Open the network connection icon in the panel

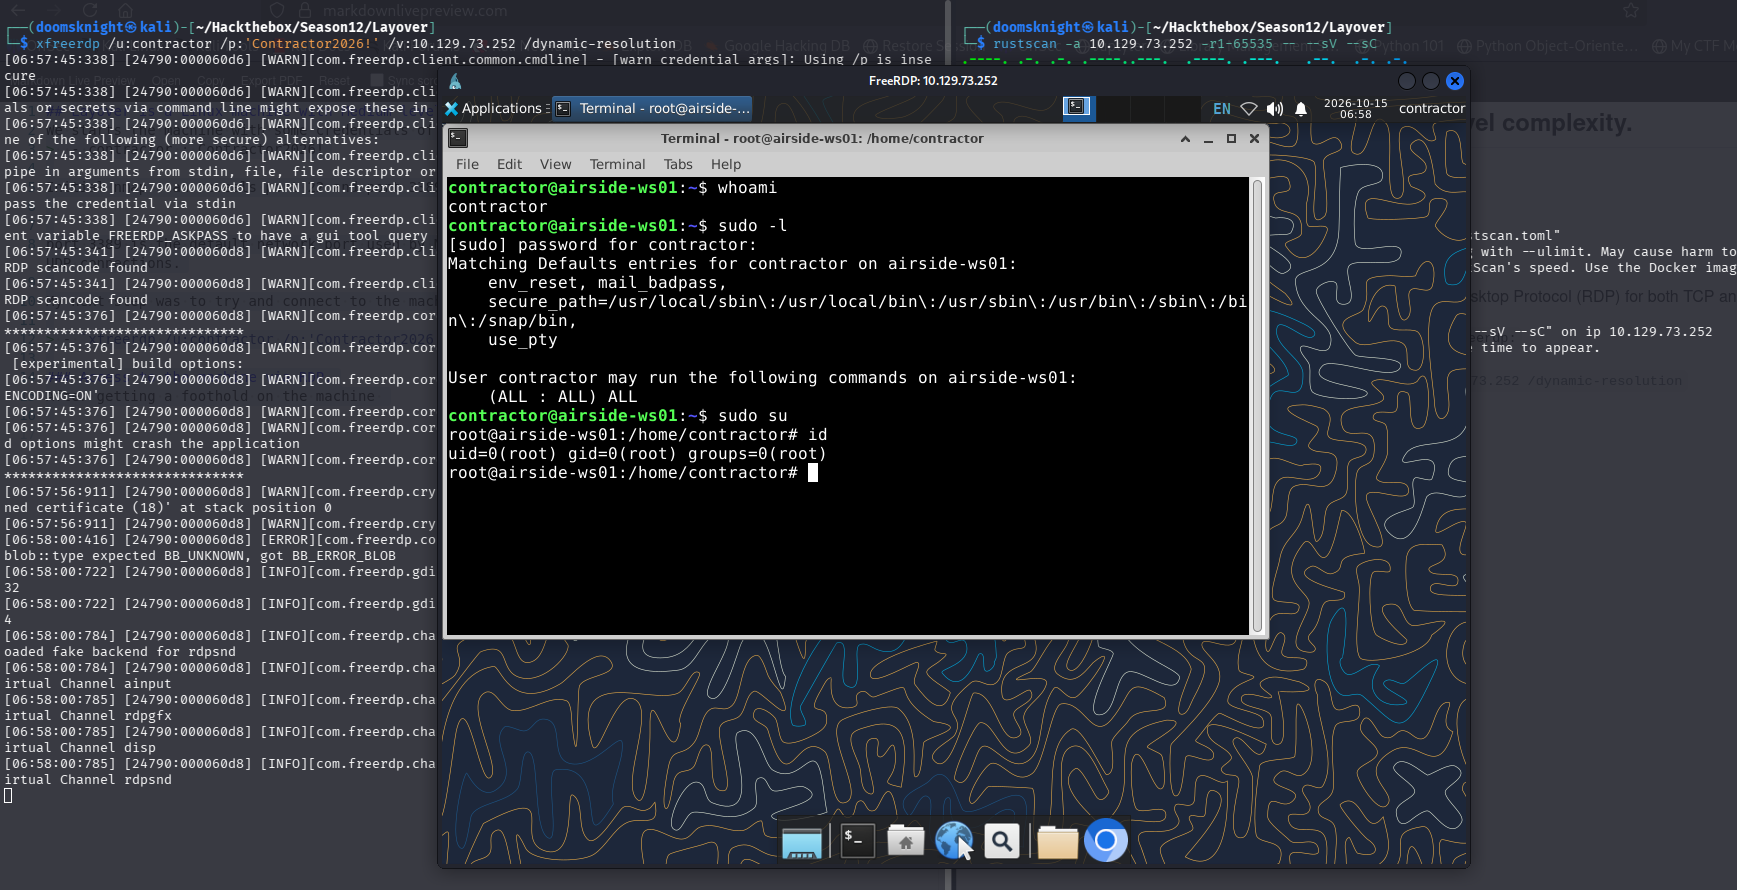1249,108
